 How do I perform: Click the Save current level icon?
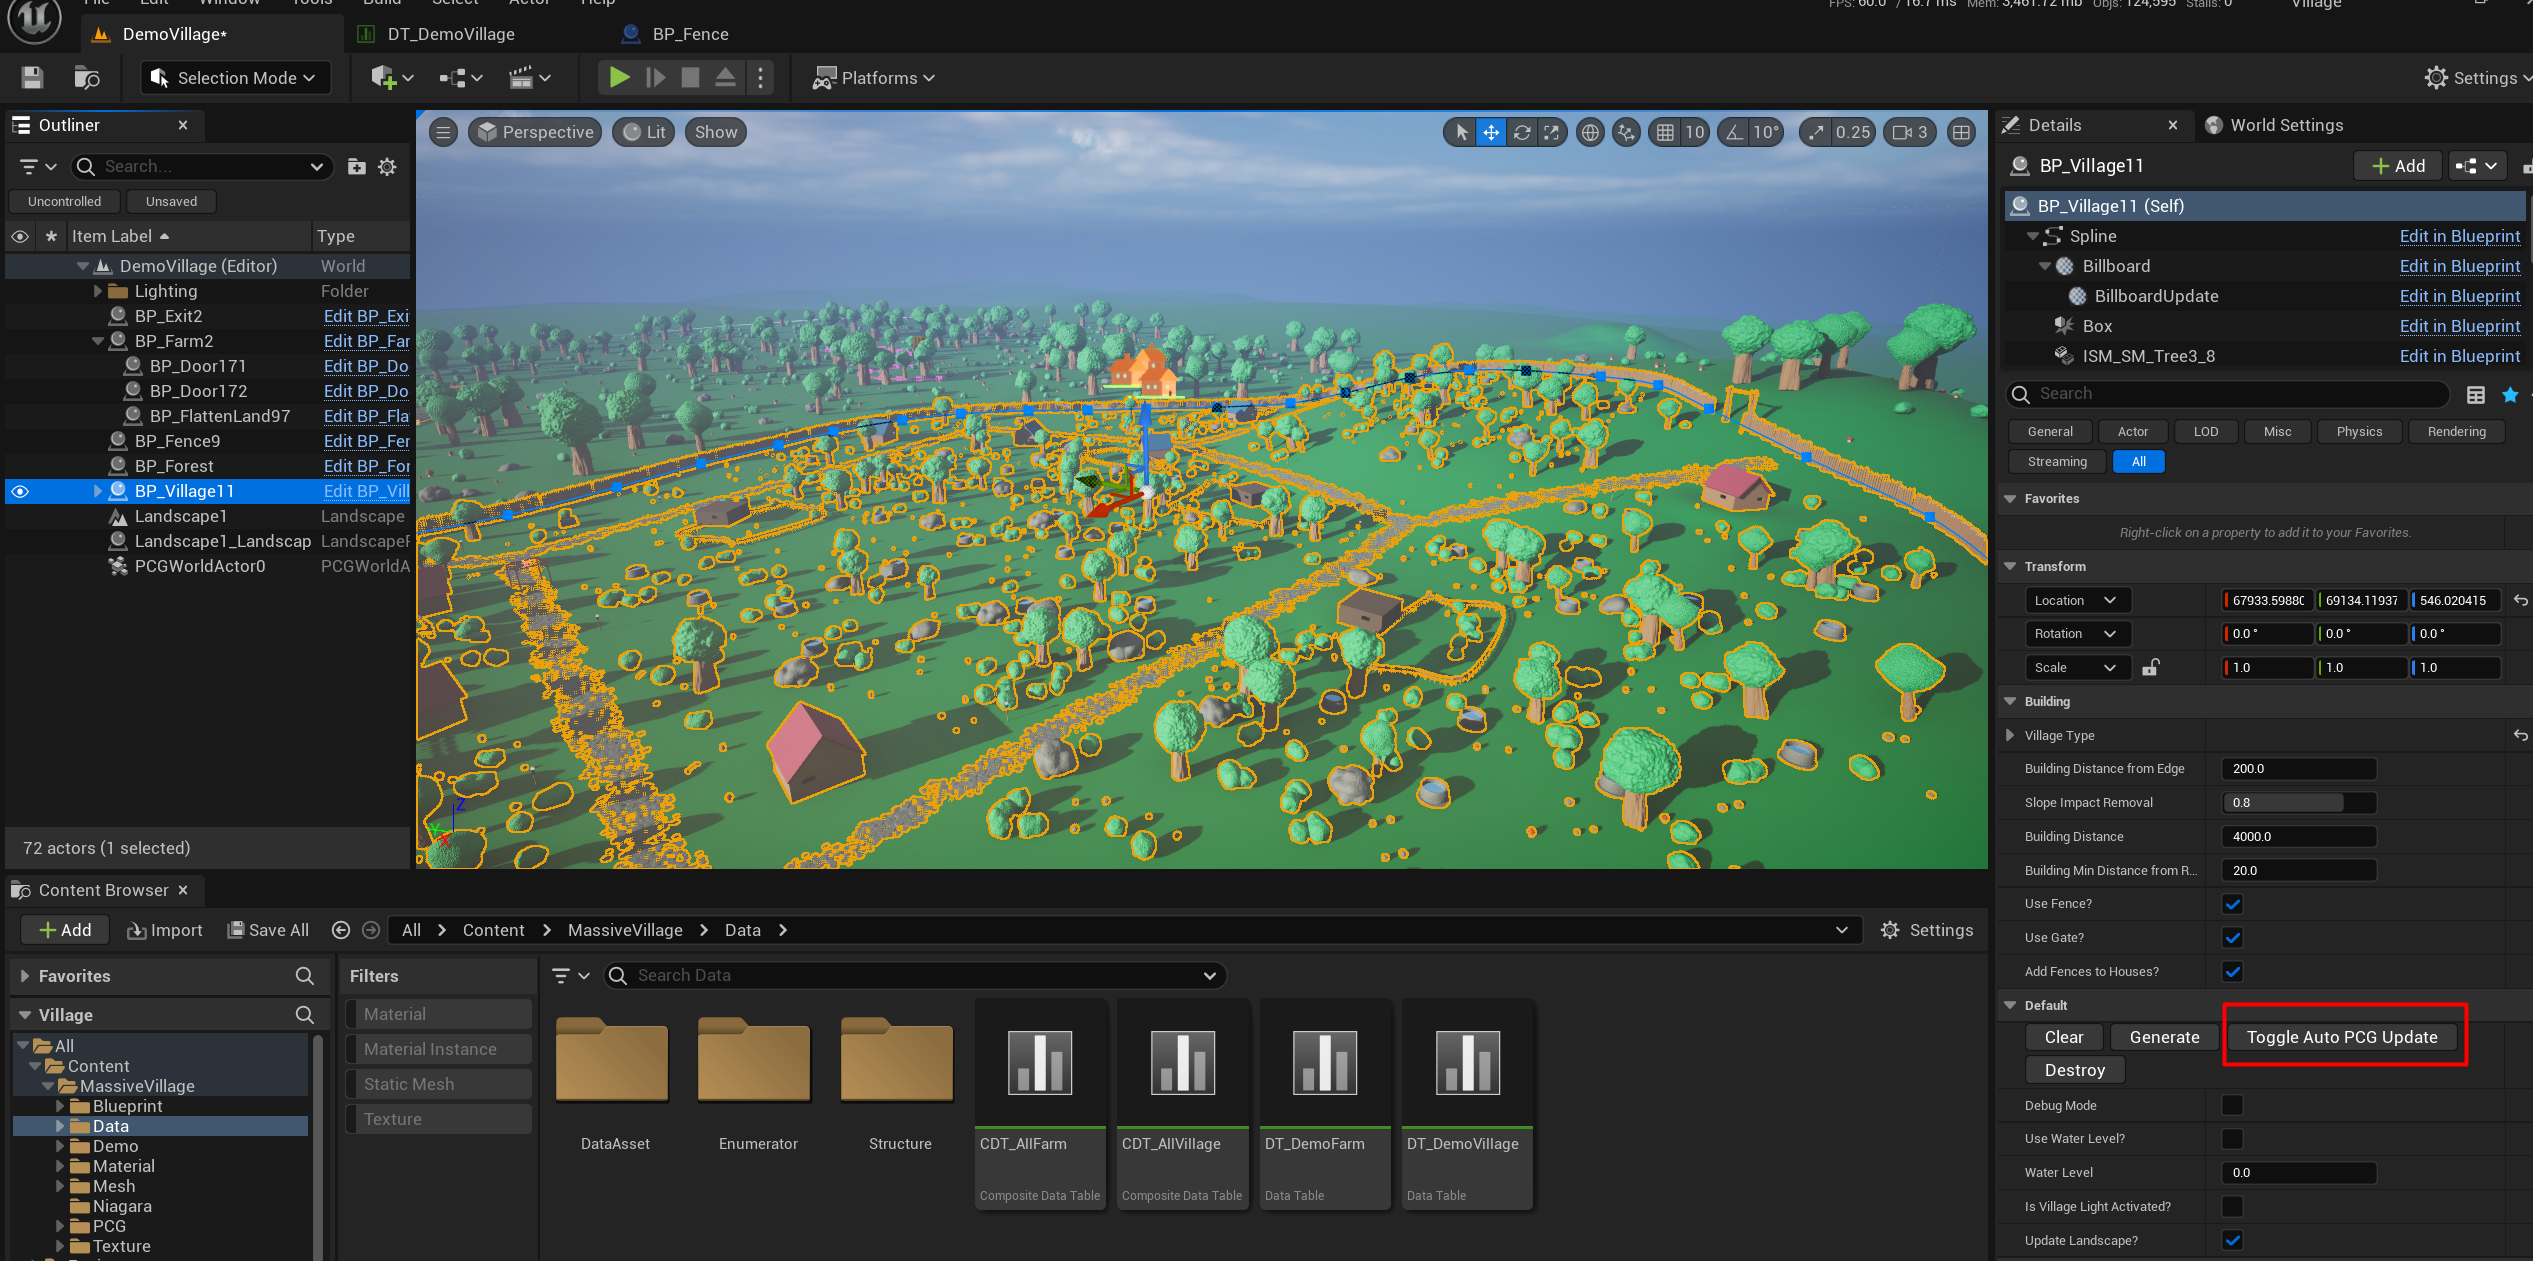click(32, 77)
